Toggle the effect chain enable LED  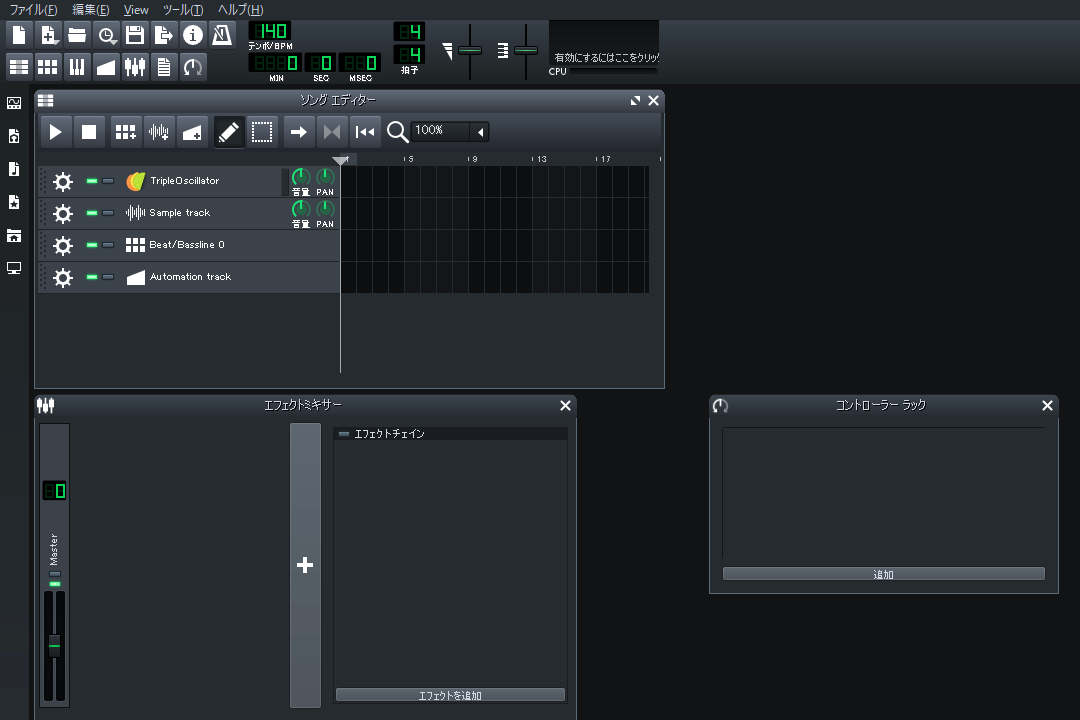tap(344, 434)
